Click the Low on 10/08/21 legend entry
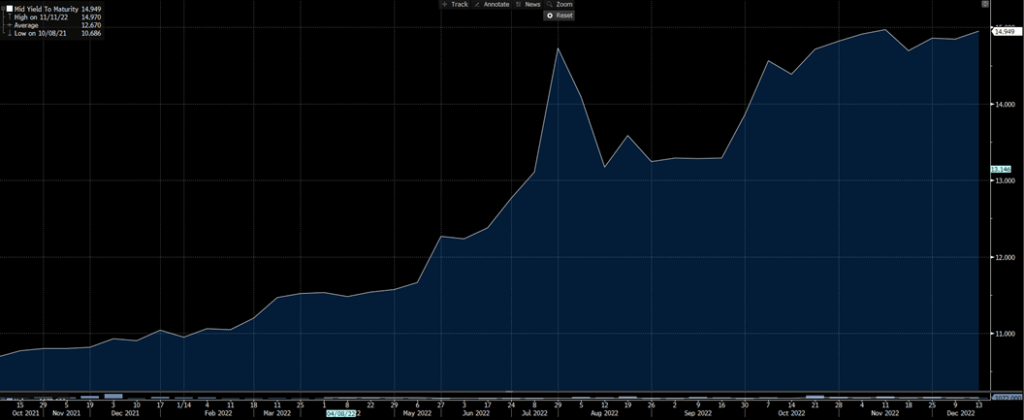 (x=40, y=34)
